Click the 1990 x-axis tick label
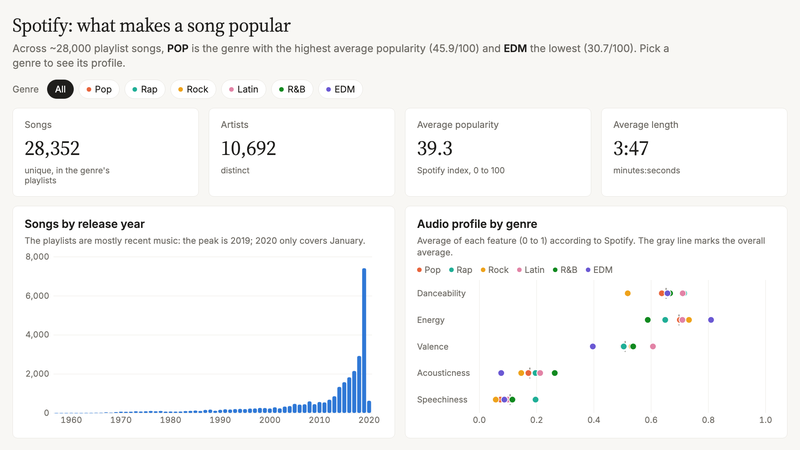 coord(220,420)
